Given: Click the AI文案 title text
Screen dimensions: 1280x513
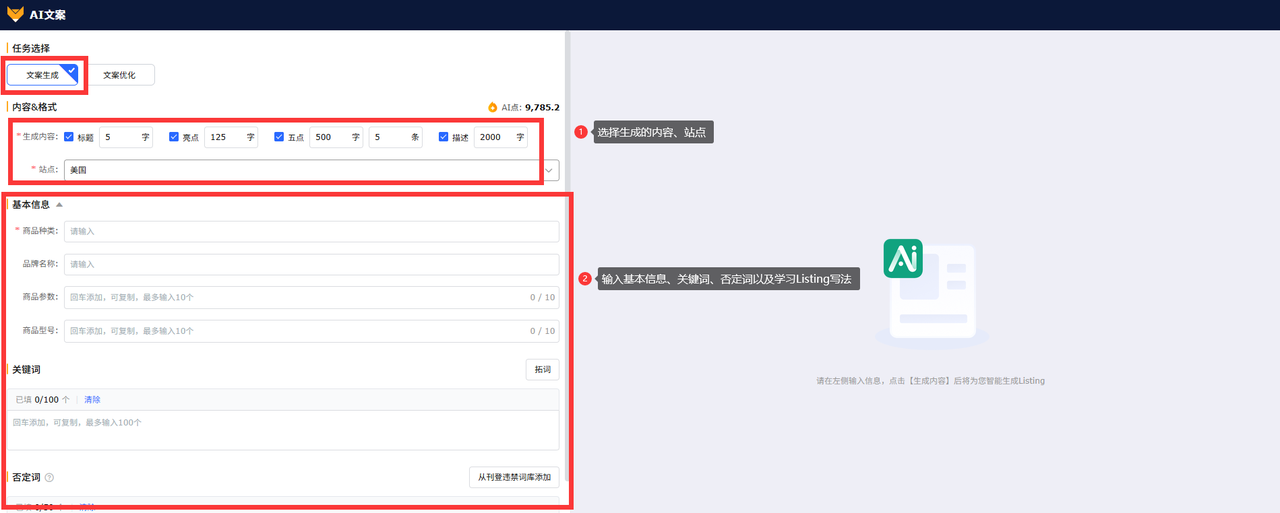Looking at the screenshot, I should point(48,15).
